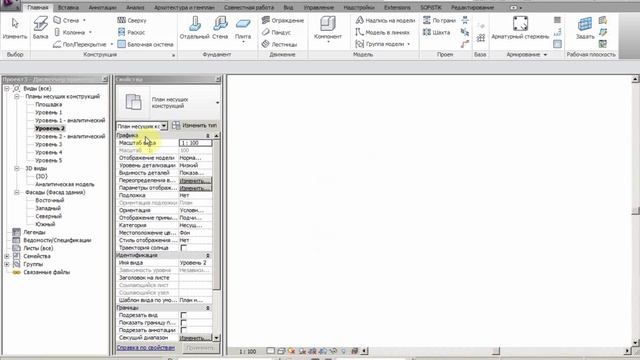The height and width of the screenshot is (360, 640).
Task: Expand the Армирование panel dropdown
Action: 545,54
